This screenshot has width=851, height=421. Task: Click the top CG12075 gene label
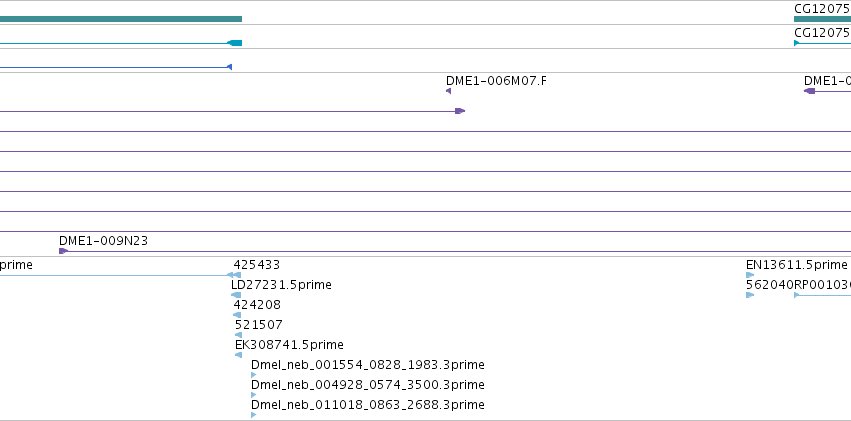click(x=822, y=9)
